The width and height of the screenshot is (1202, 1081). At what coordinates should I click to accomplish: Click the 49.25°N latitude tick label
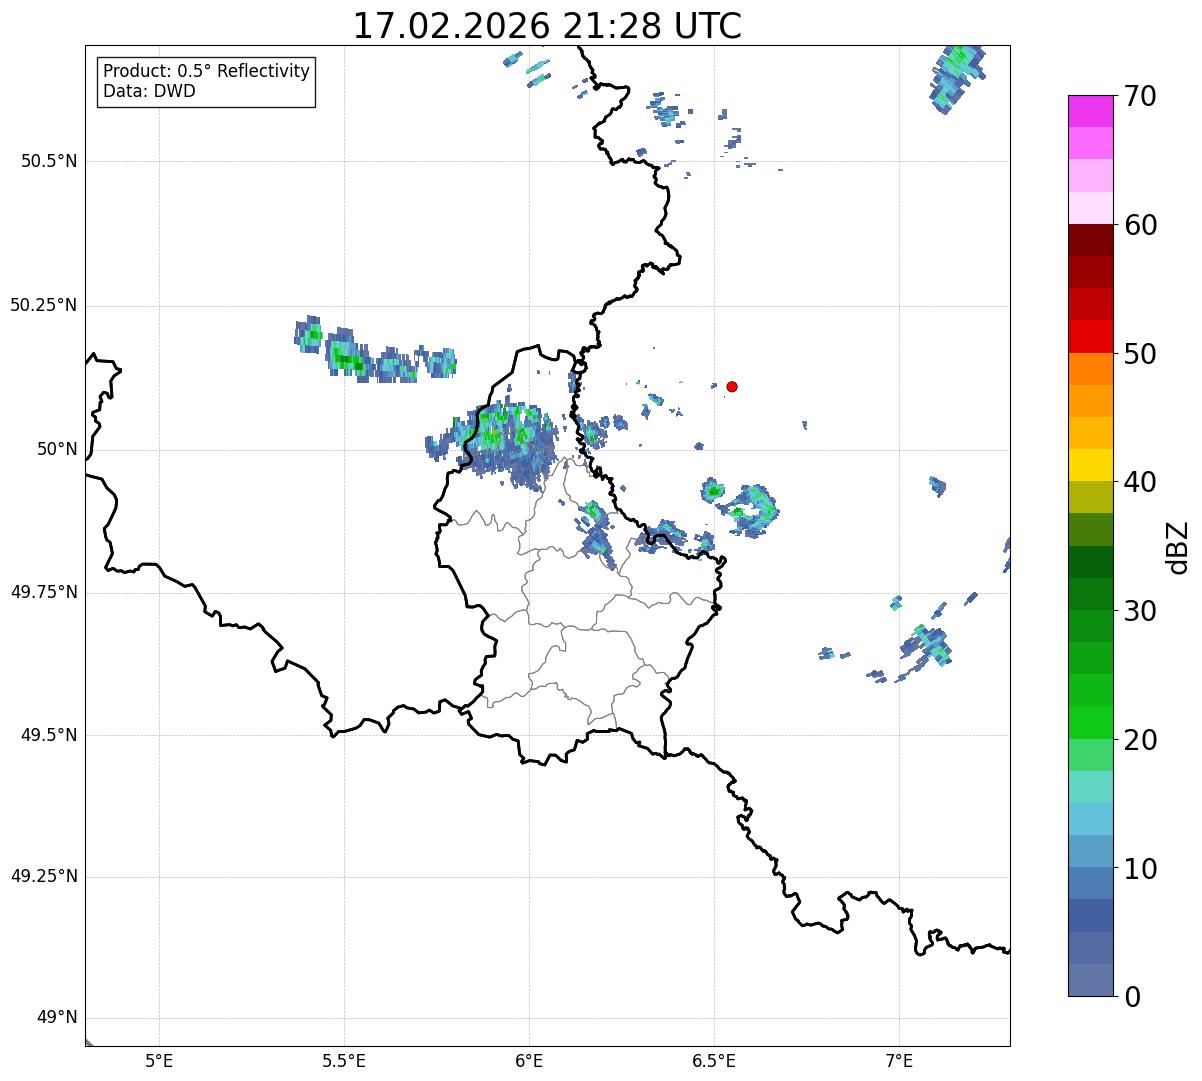click(44, 877)
